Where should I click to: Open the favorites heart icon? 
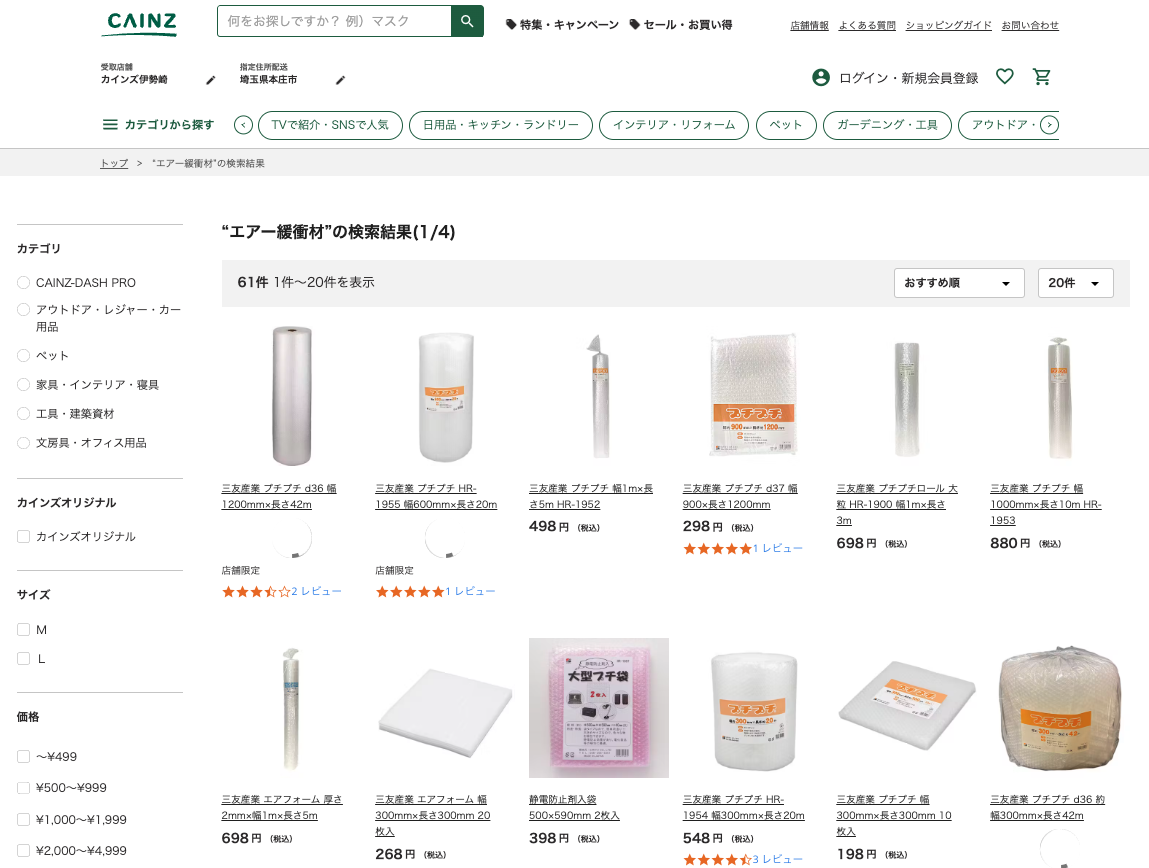click(x=1005, y=77)
